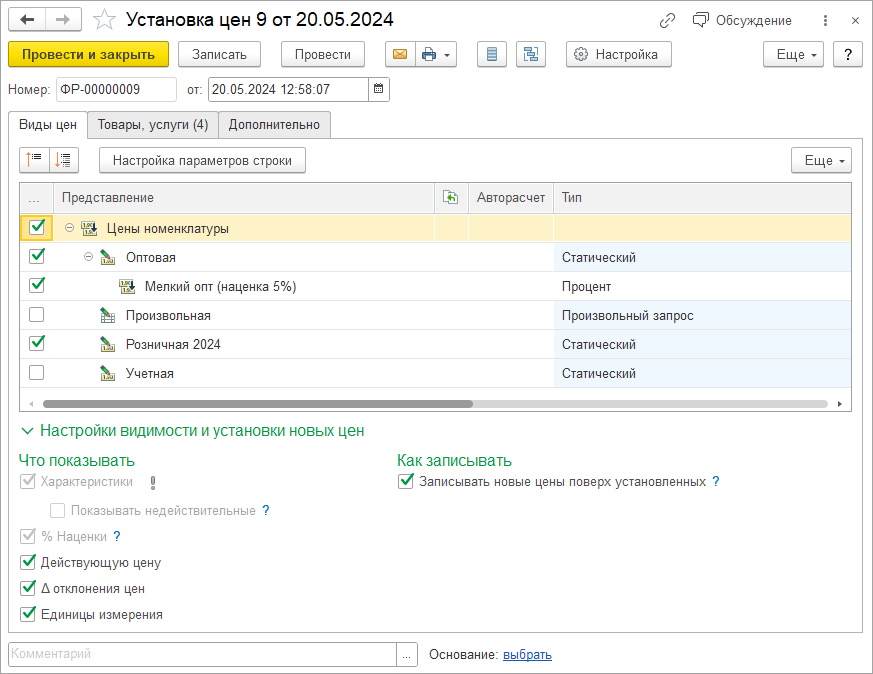Open the calendar date picker icon
The width and height of the screenshot is (873, 674).
click(x=378, y=90)
